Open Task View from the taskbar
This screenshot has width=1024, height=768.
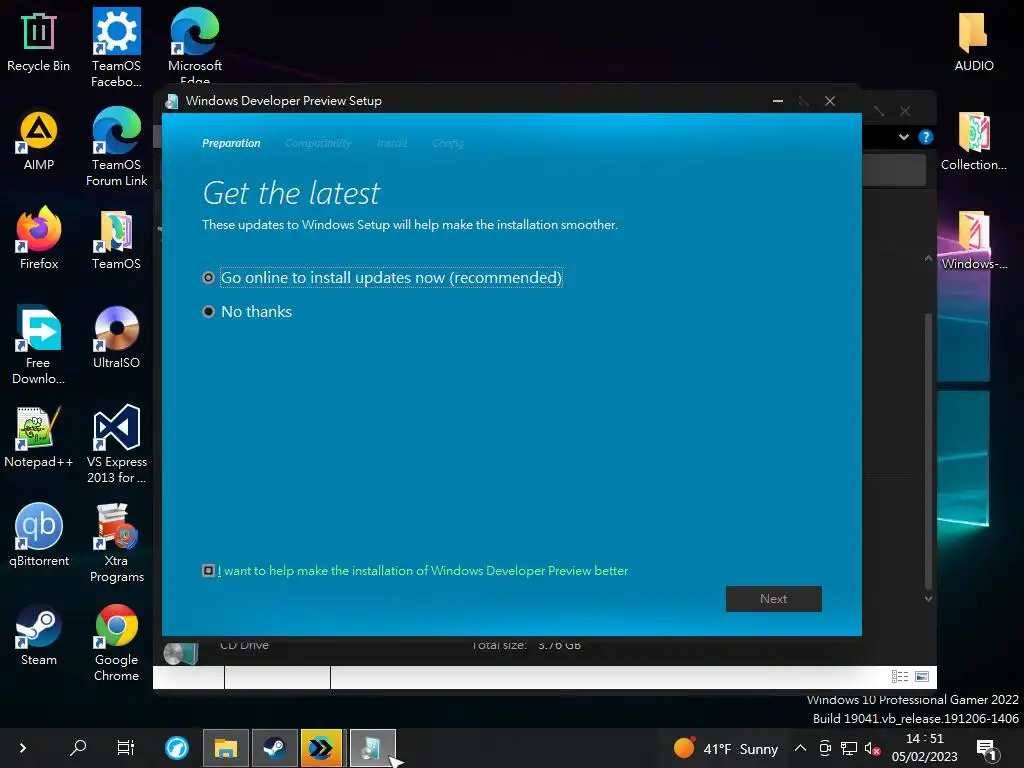pos(125,747)
